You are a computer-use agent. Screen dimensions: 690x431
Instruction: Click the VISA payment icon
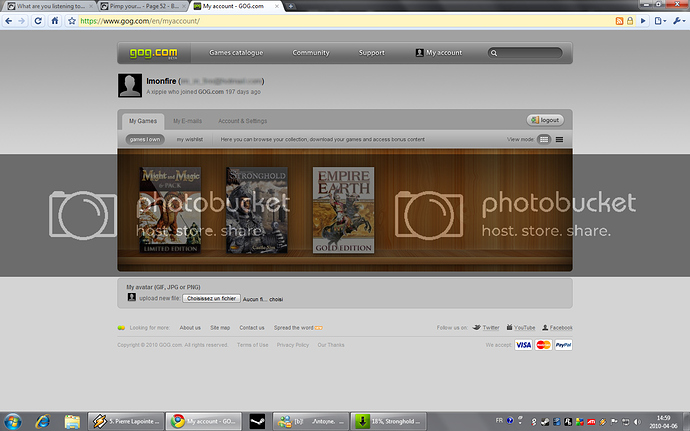[524, 345]
